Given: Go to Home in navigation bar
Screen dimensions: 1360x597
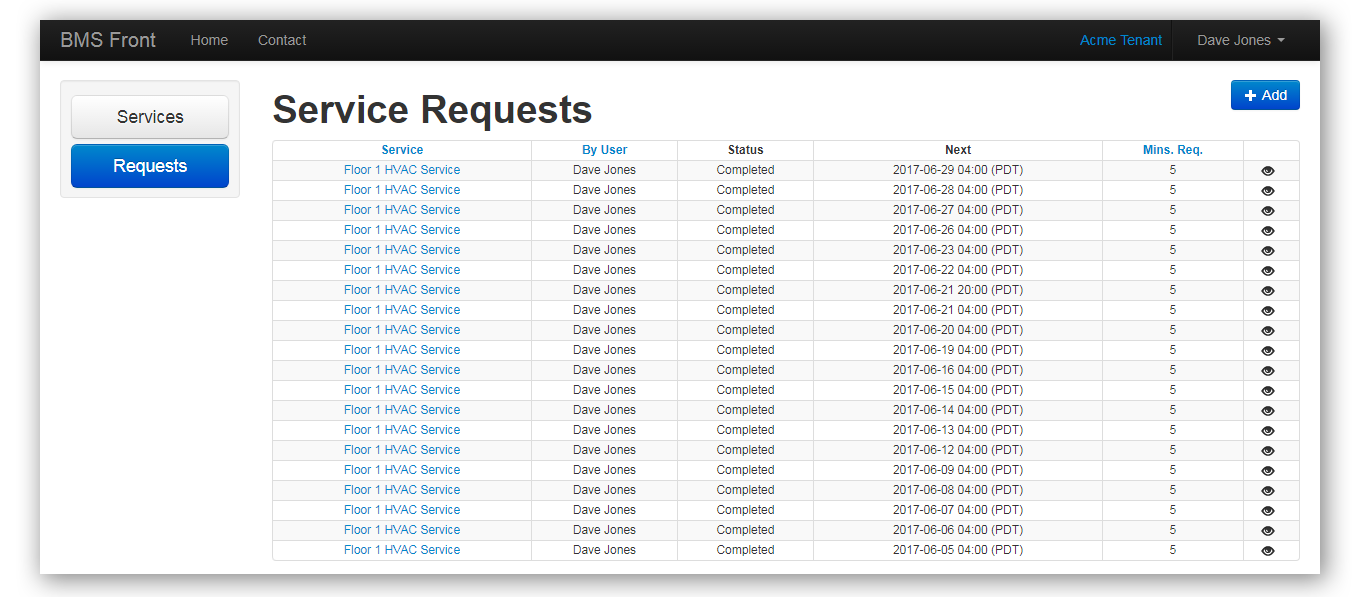Looking at the screenshot, I should (209, 40).
